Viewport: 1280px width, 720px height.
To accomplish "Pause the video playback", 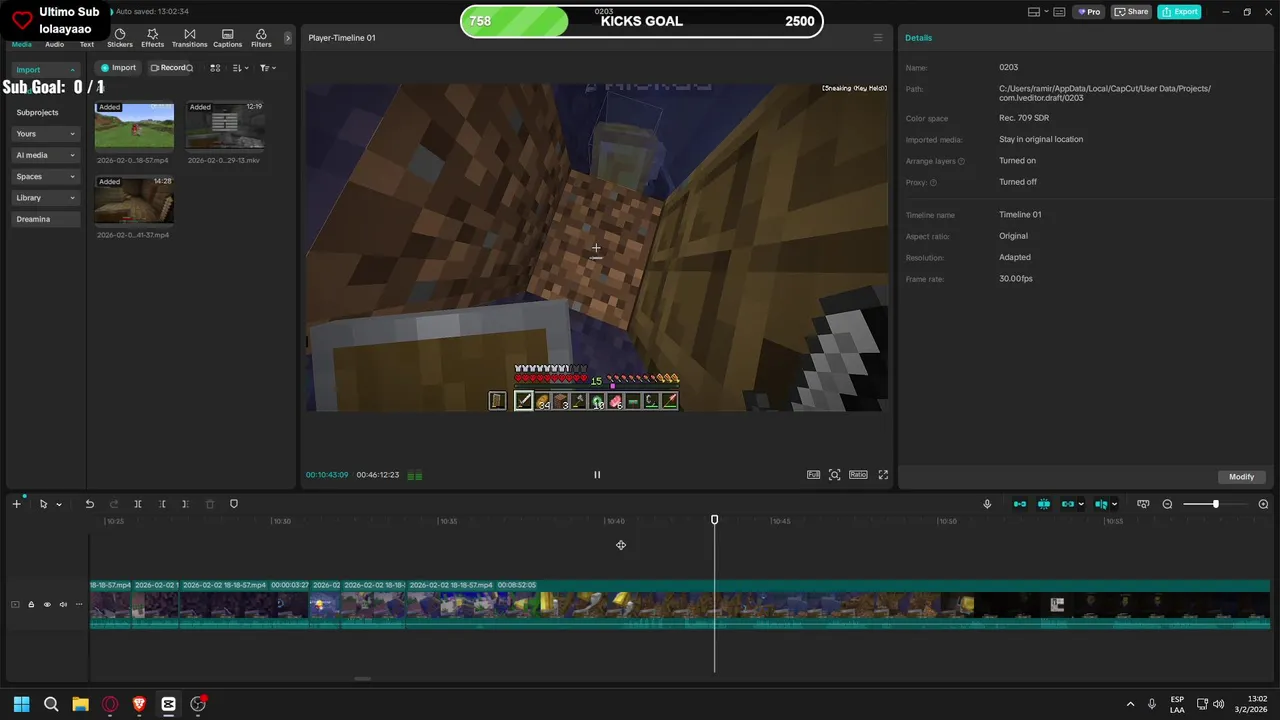I will tap(597, 475).
